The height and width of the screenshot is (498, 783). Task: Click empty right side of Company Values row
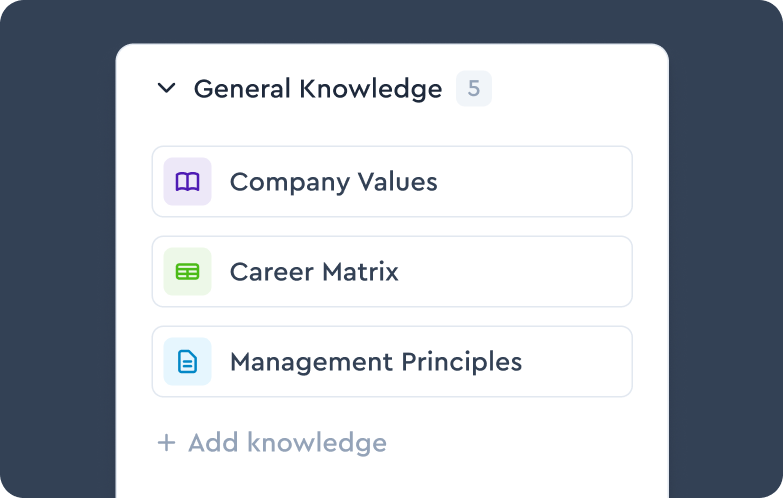560,182
